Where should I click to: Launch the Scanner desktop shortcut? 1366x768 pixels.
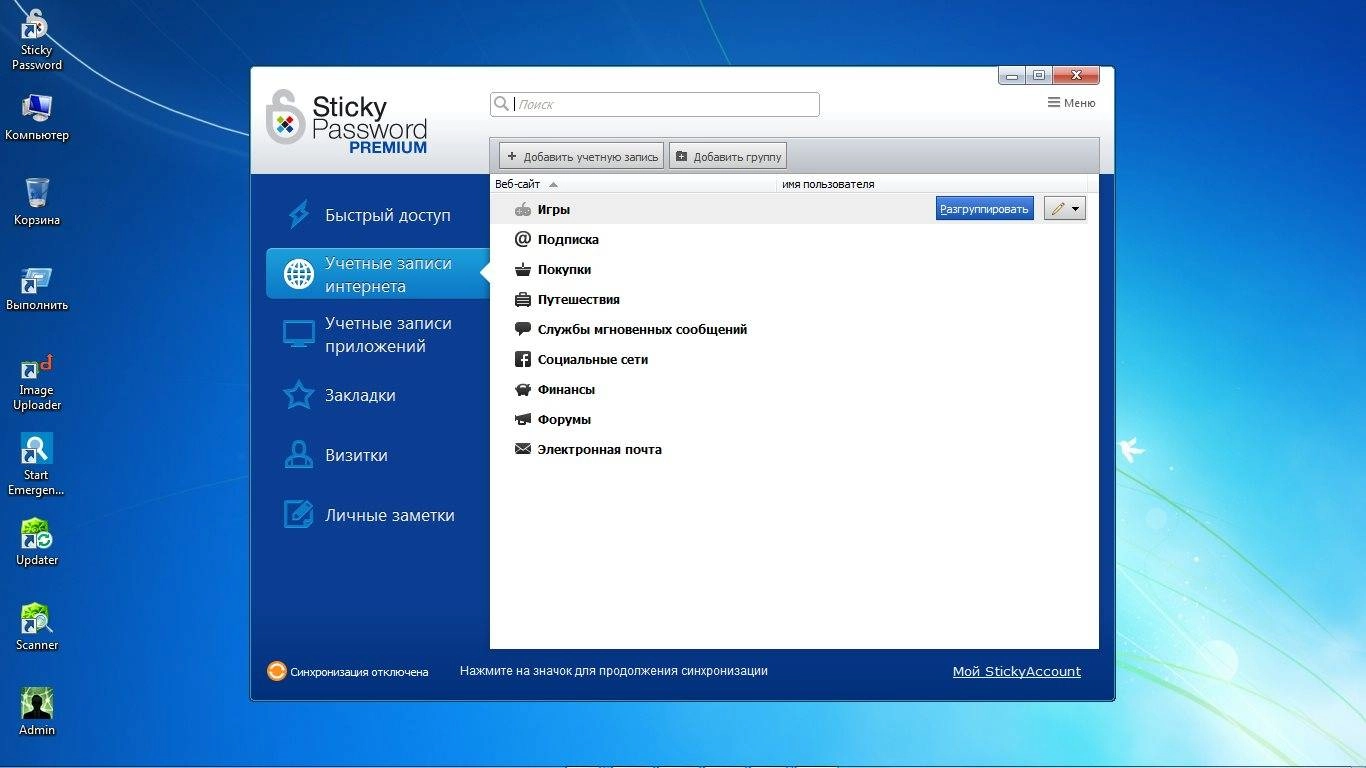[37, 627]
